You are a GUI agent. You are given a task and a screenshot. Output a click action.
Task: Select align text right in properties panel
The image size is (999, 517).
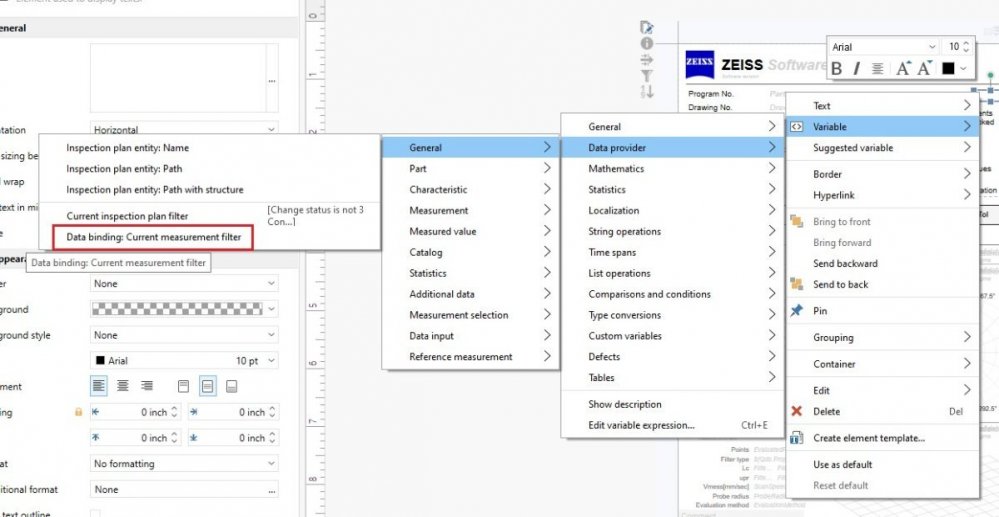[x=147, y=386]
